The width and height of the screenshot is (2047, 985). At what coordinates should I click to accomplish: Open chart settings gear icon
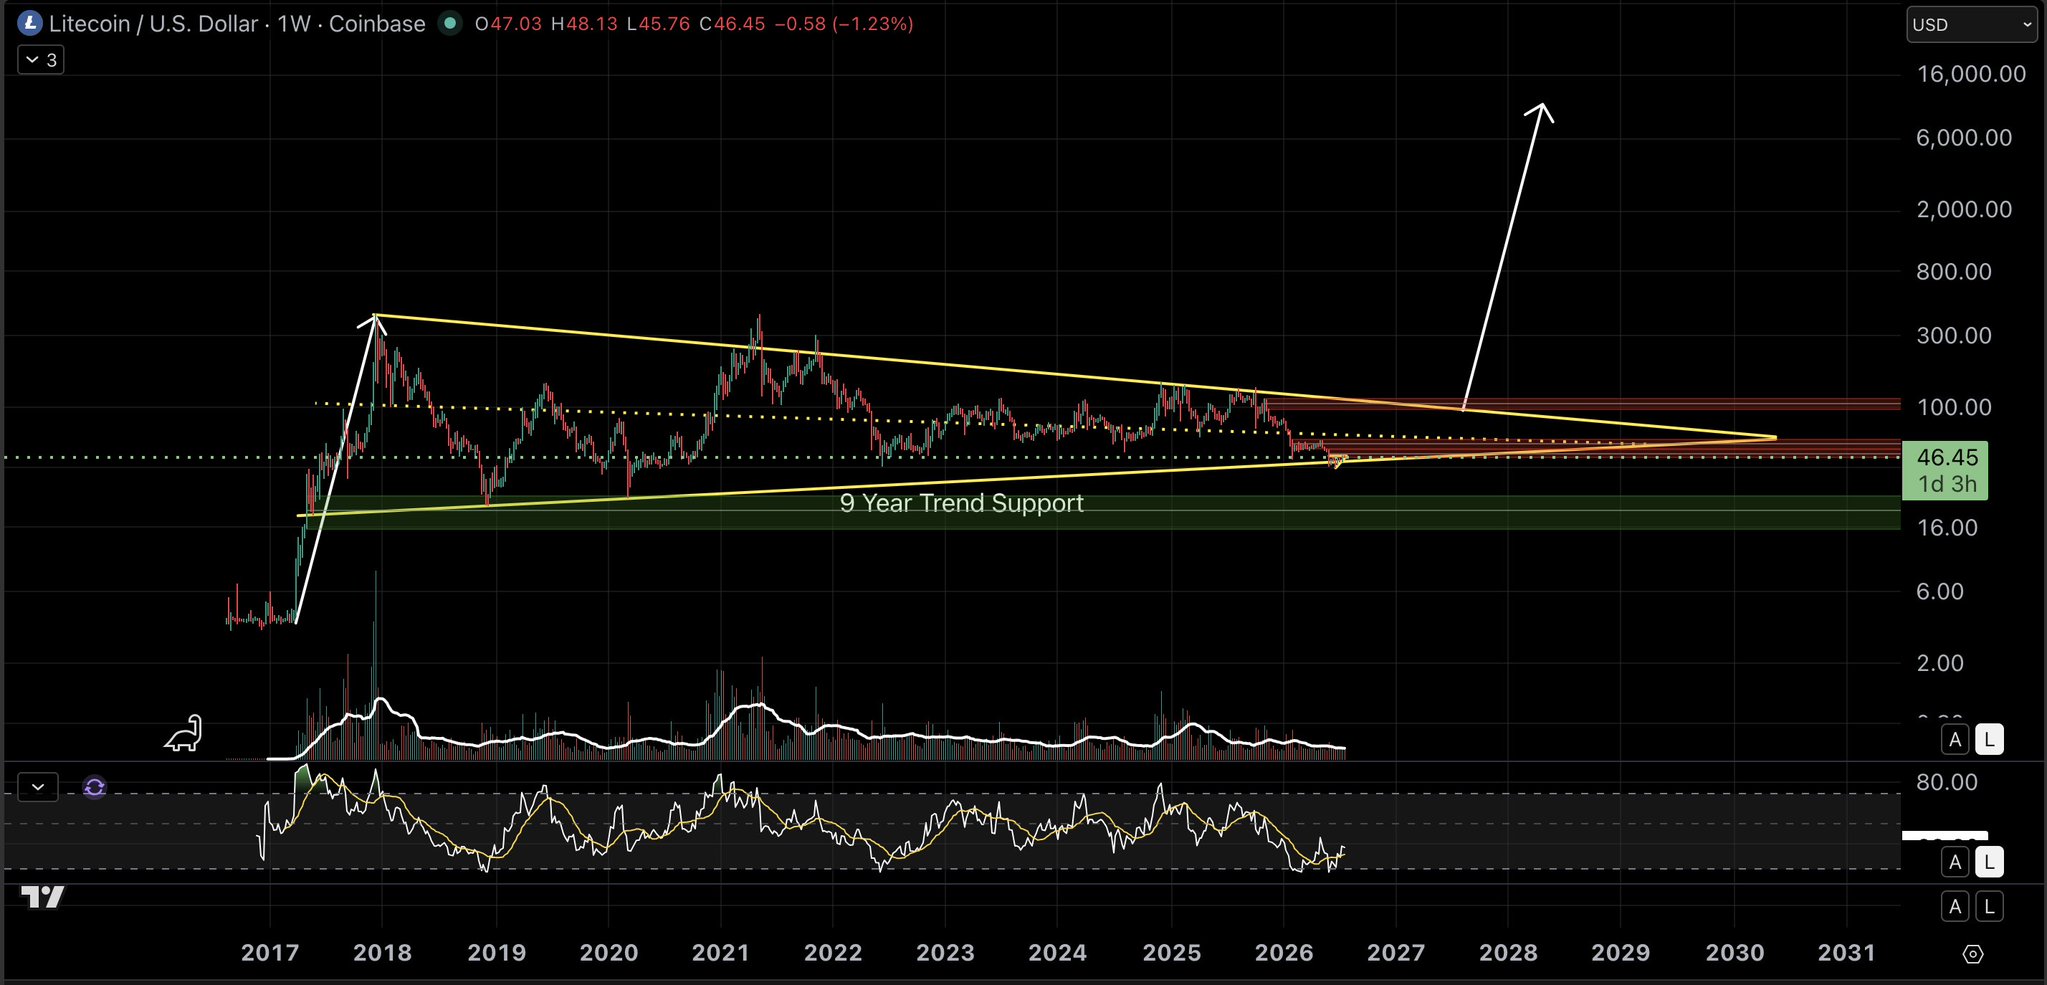click(1973, 954)
